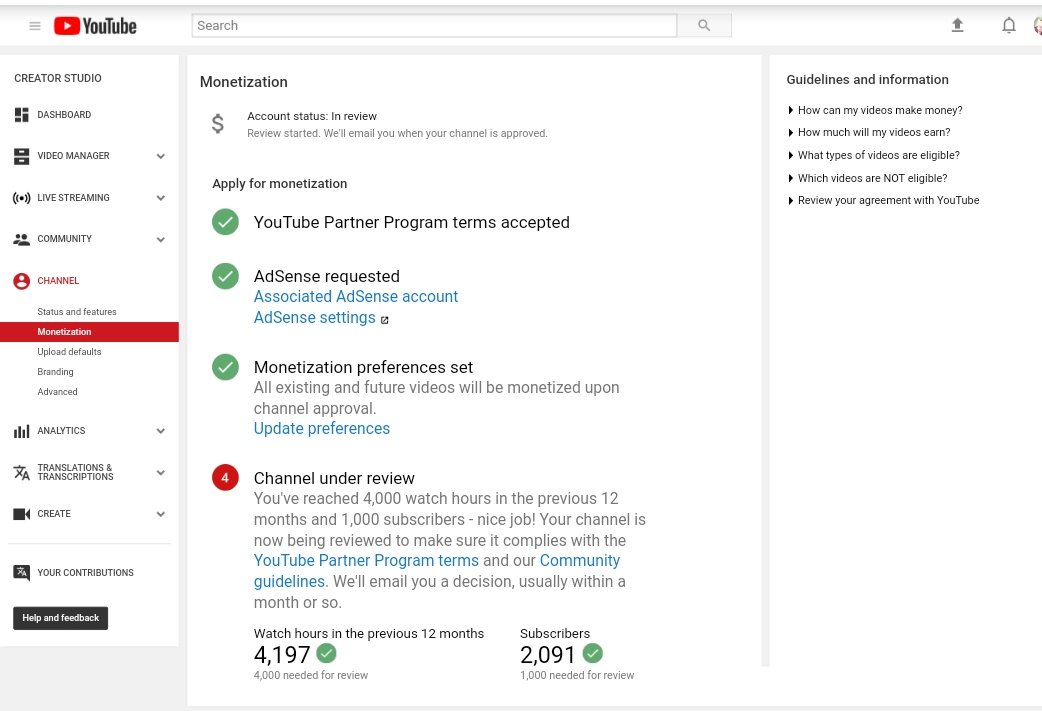The height and width of the screenshot is (711, 1042).
Task: Select the Monetization sidebar item
Action: [89, 332]
